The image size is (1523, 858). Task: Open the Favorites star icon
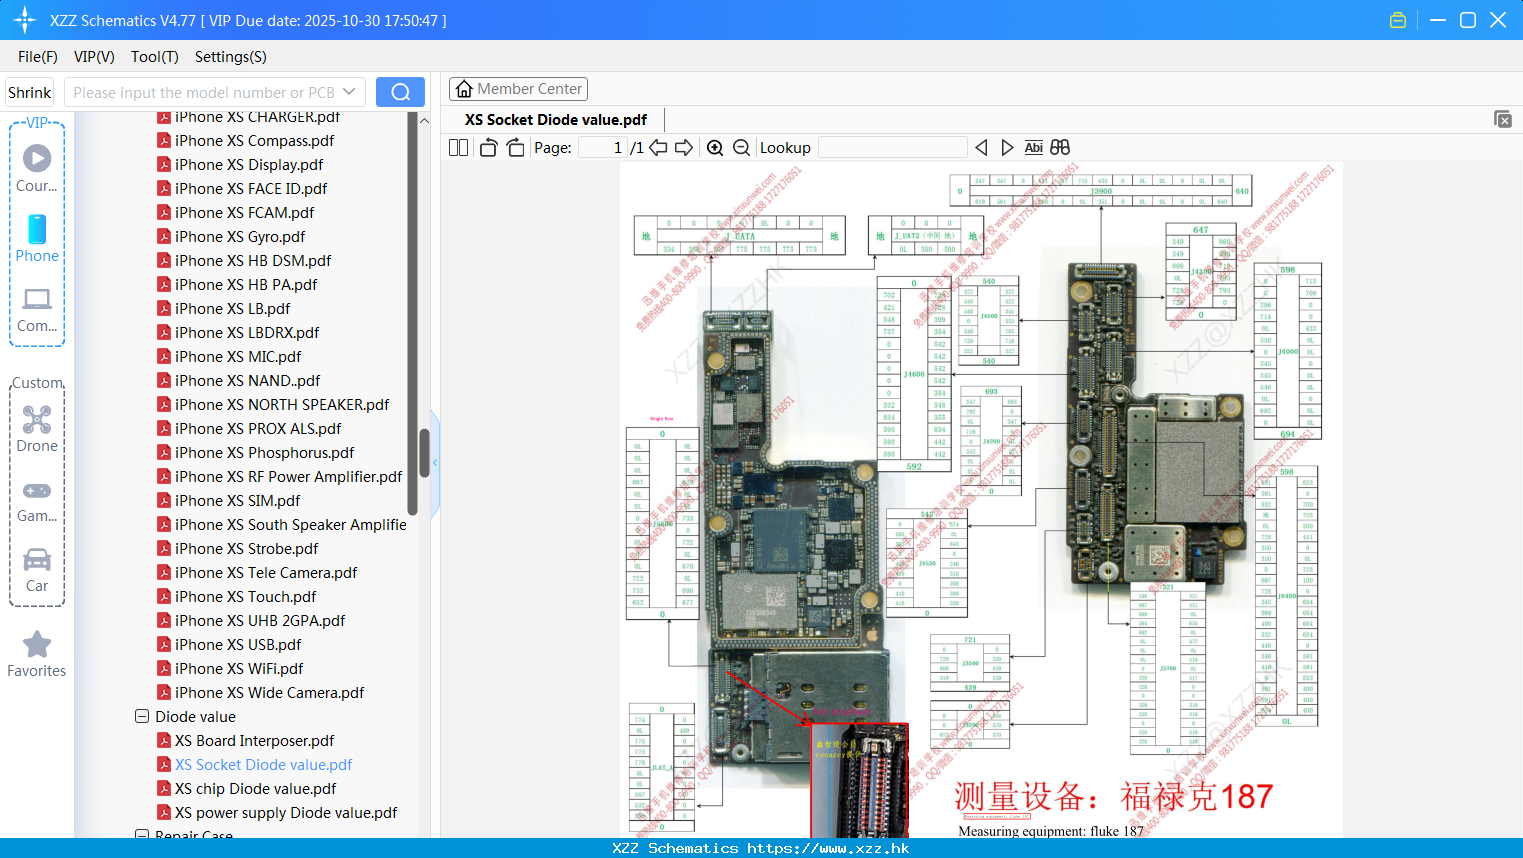click(37, 644)
